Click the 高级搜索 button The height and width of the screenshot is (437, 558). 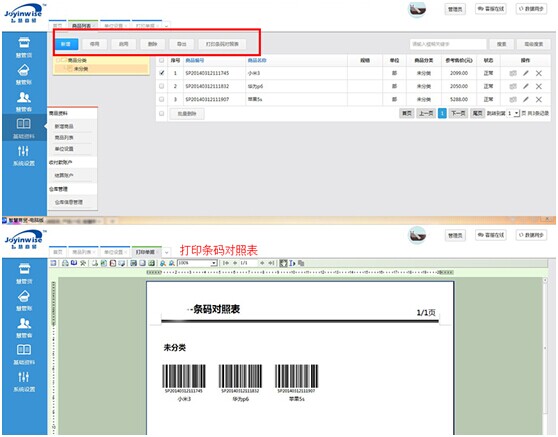pyautogui.click(x=534, y=44)
